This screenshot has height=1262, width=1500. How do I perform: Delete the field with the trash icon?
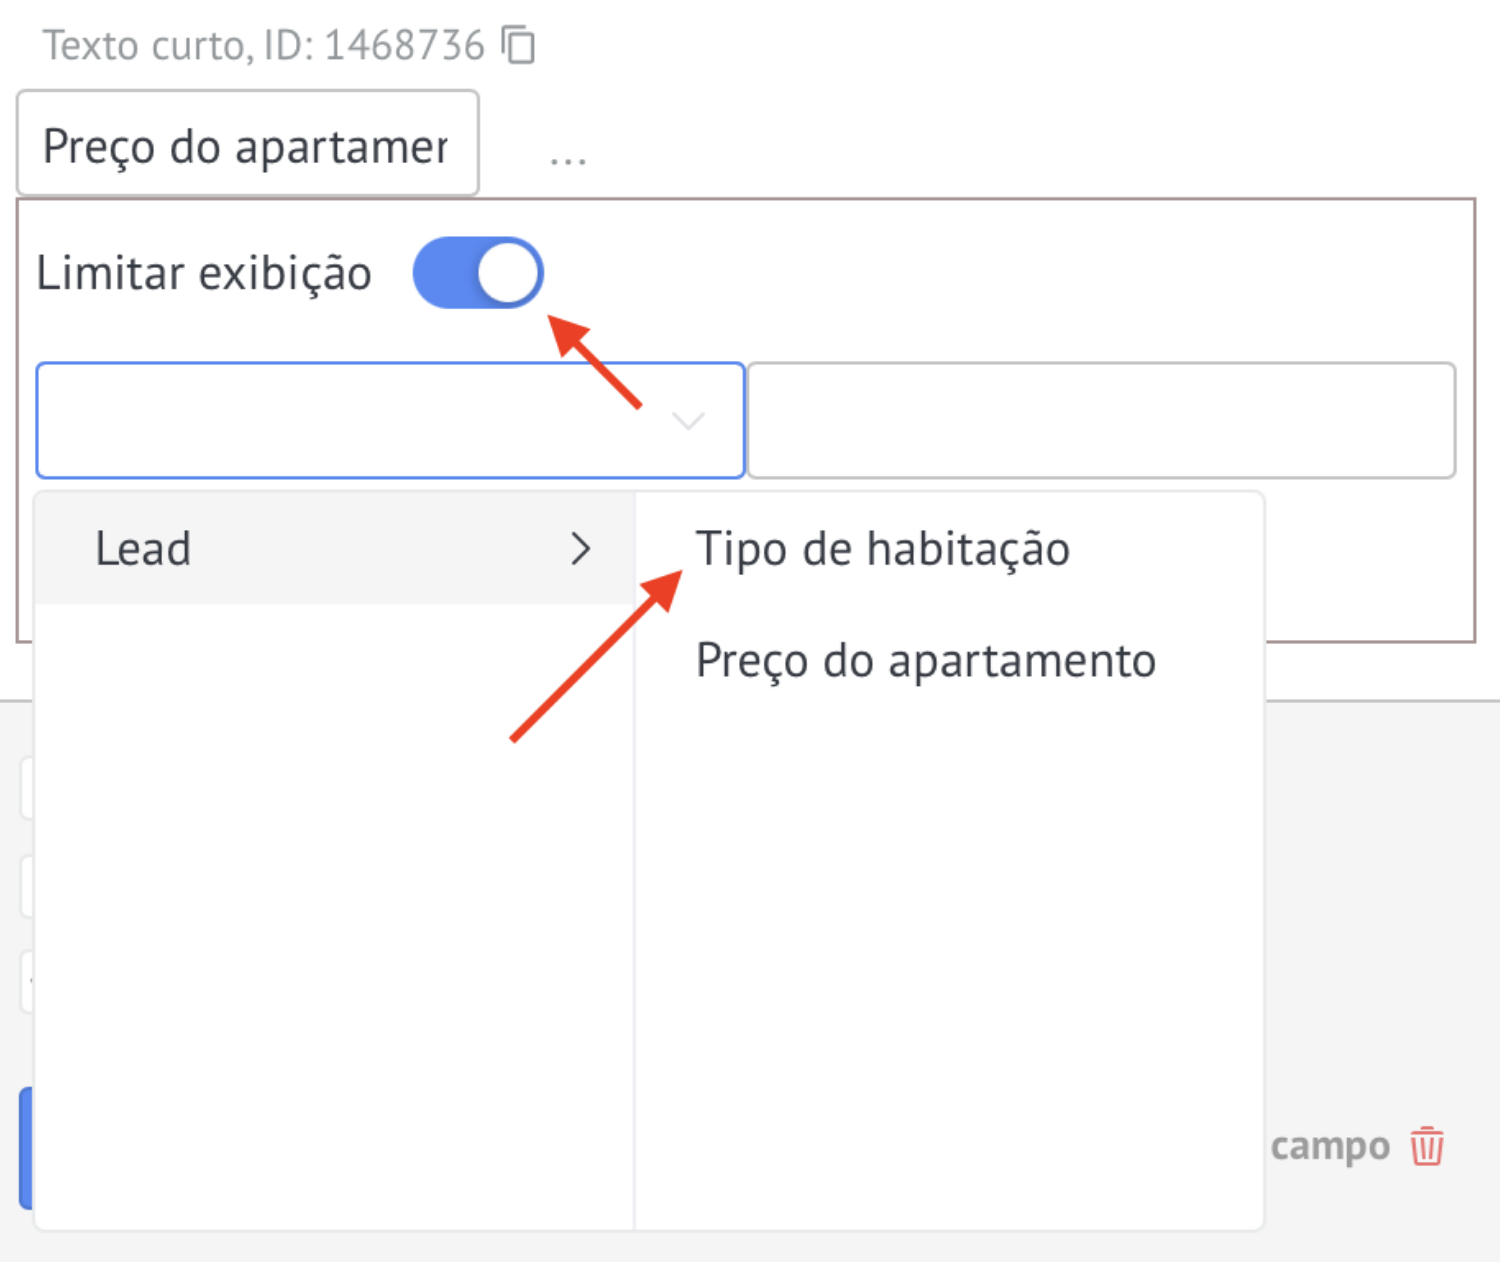[1427, 1146]
